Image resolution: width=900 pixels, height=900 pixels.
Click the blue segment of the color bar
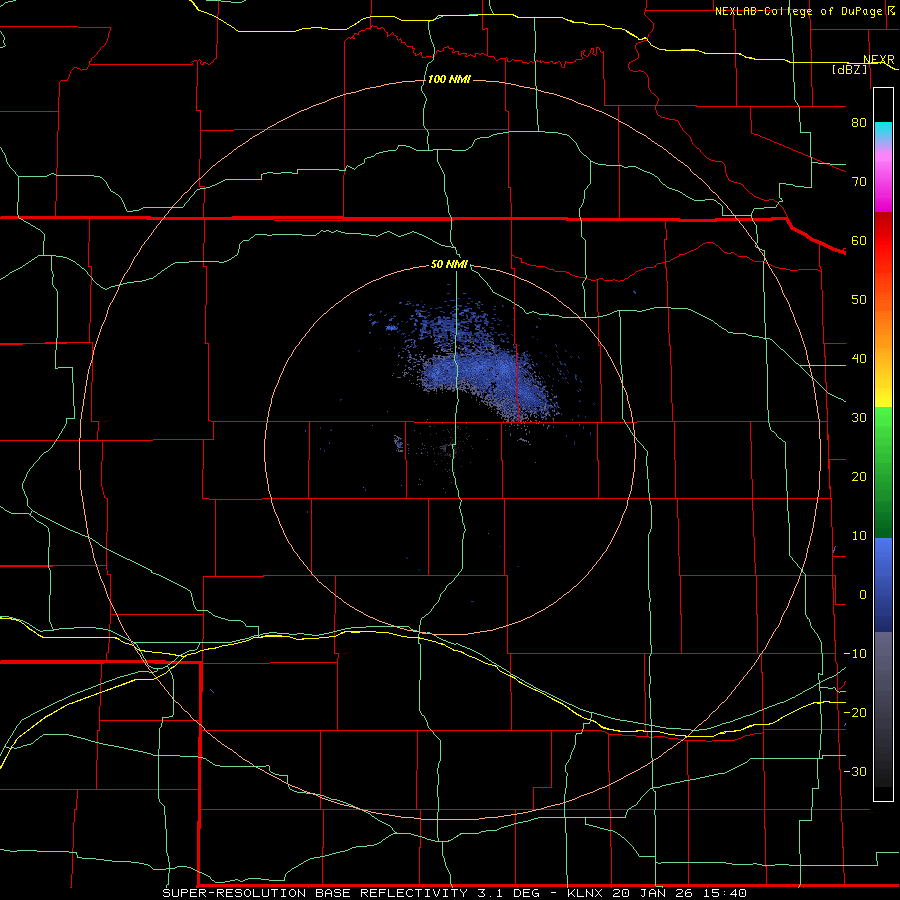point(883,585)
